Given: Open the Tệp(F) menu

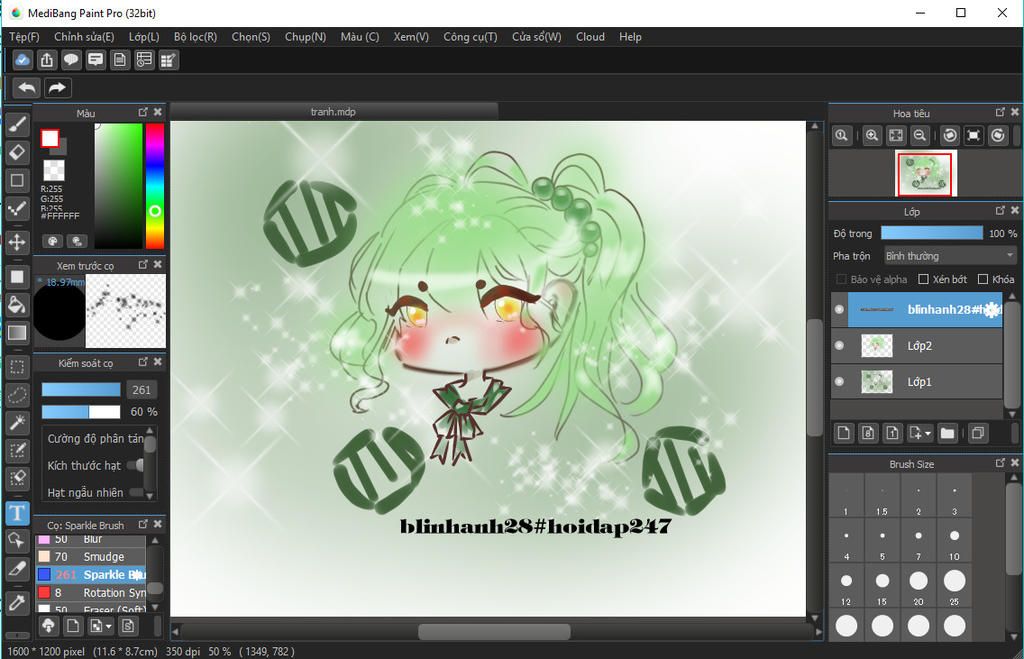Looking at the screenshot, I should click(24, 37).
